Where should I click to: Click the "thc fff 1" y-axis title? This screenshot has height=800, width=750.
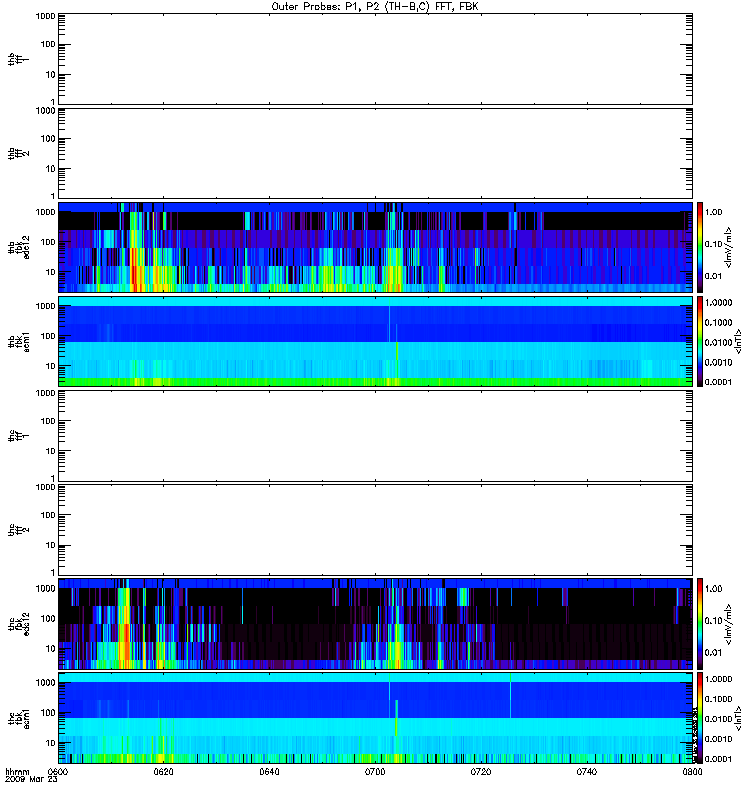18,436
